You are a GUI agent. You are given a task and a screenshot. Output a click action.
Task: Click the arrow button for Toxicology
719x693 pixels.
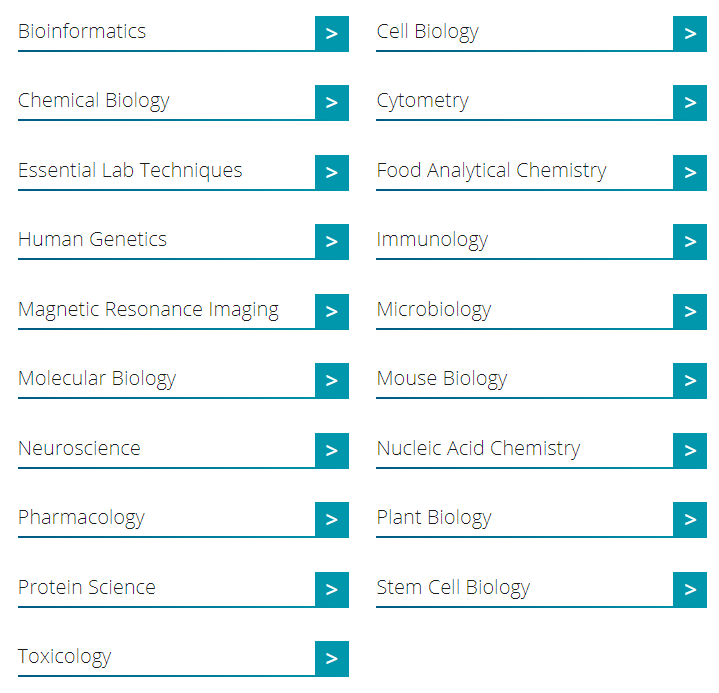pos(331,658)
